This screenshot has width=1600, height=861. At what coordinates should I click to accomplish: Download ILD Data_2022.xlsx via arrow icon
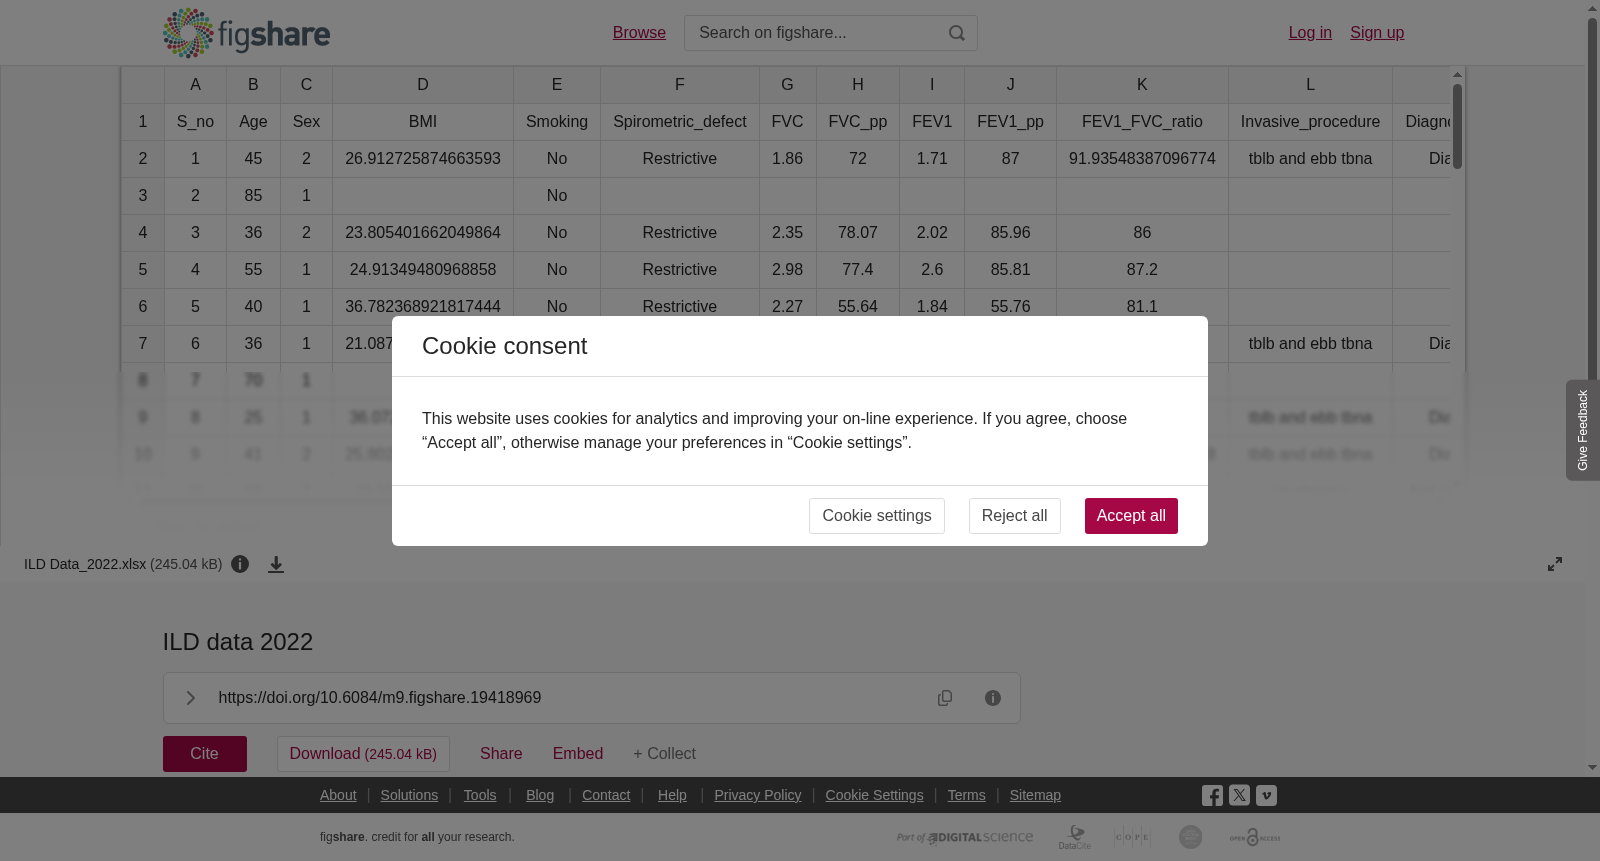click(x=276, y=565)
